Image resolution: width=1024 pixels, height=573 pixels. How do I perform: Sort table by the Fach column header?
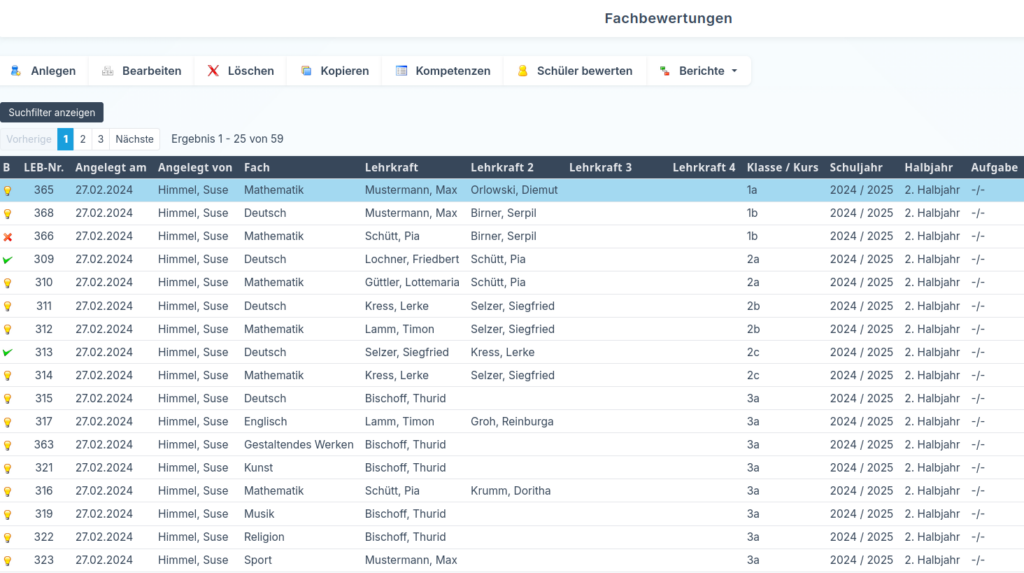click(257, 167)
